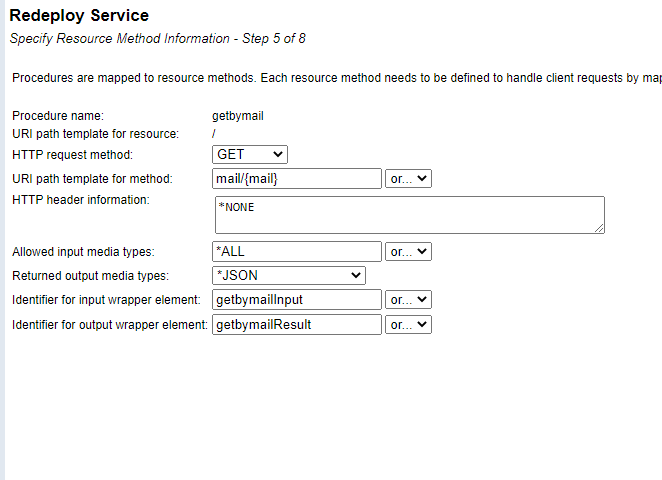Open the Returned output media types *JSON dropdown

tap(289, 276)
